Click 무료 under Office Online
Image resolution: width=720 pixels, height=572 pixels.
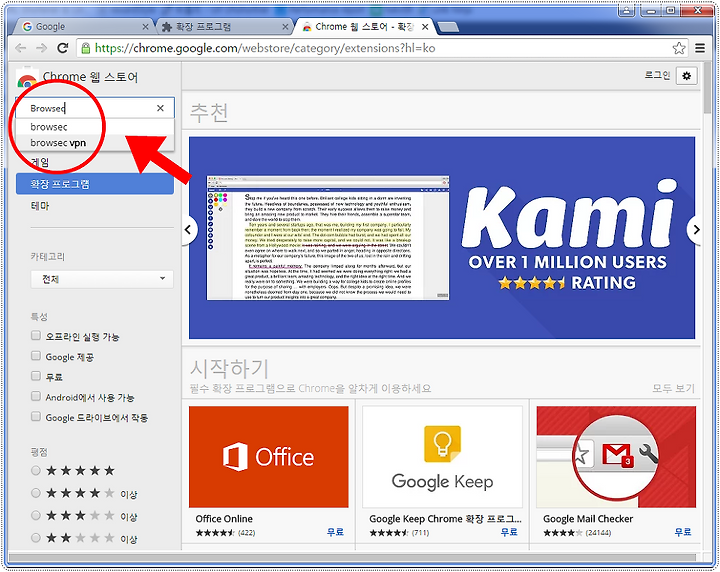(x=335, y=532)
